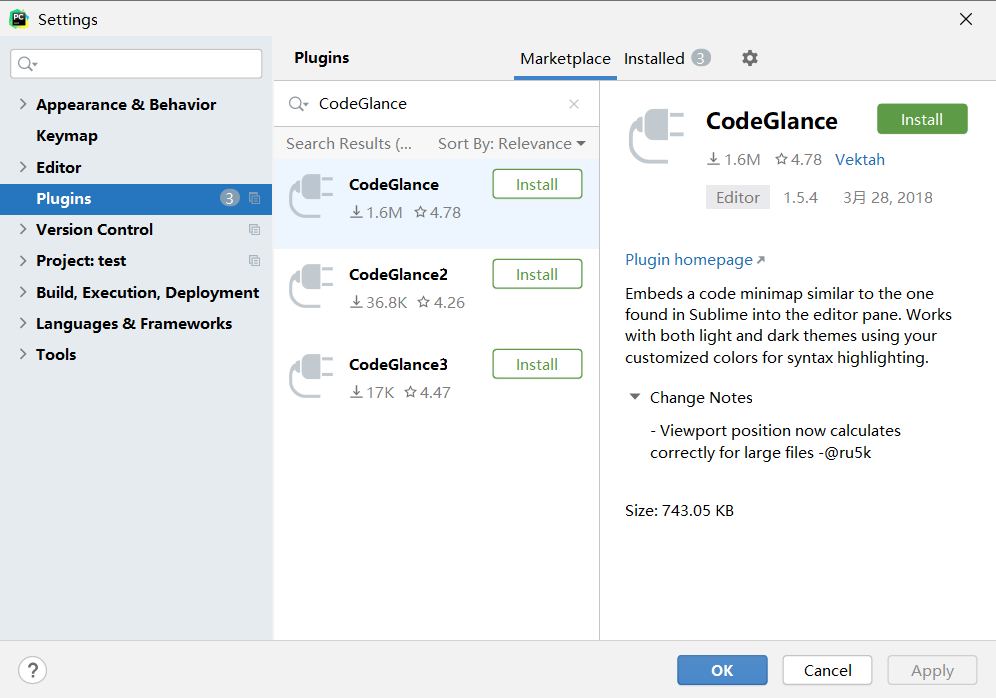Open the Vektah vendor link
Viewport: 996px width, 698px height.
coord(859,159)
